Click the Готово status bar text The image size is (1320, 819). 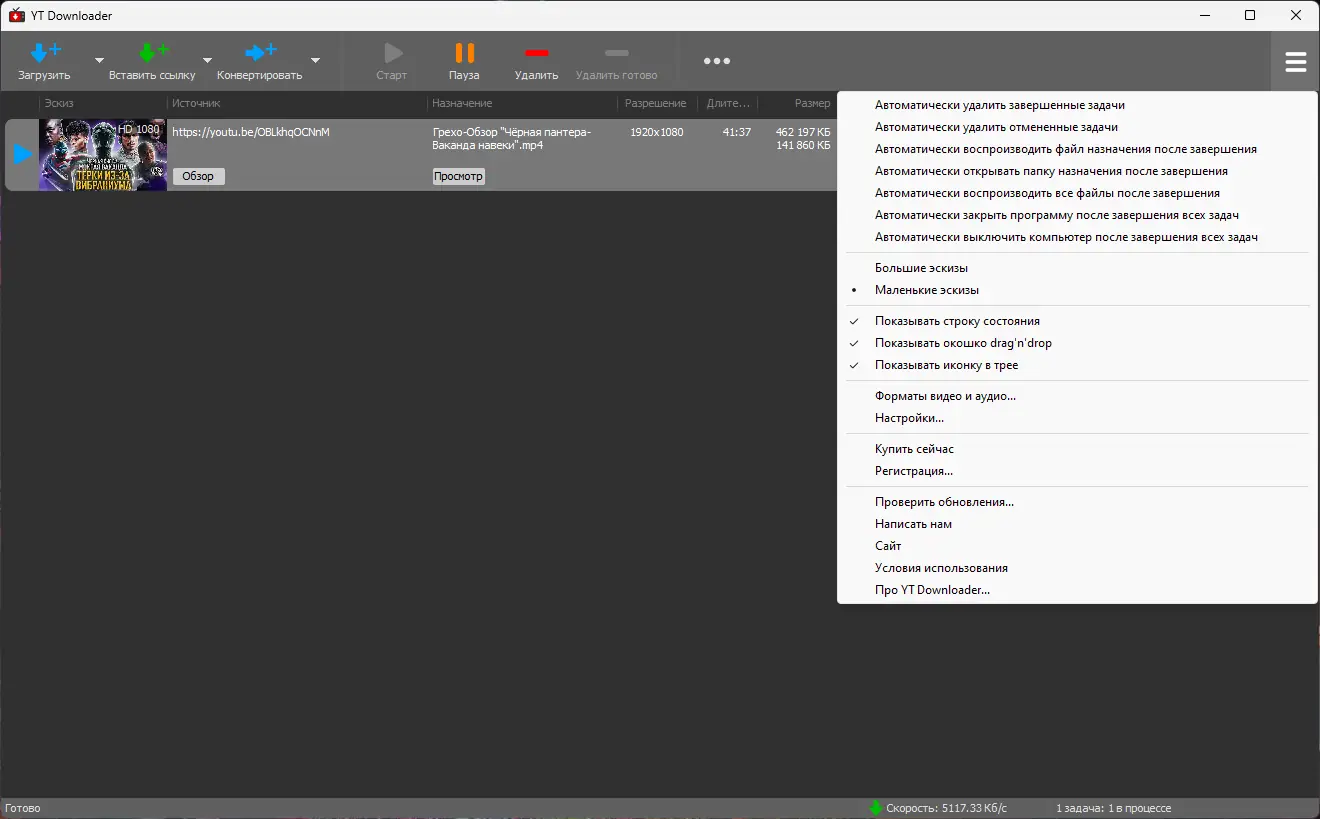[23, 808]
